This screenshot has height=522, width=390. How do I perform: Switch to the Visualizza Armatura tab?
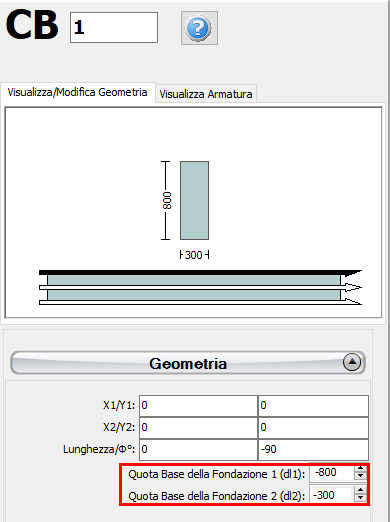coord(206,94)
